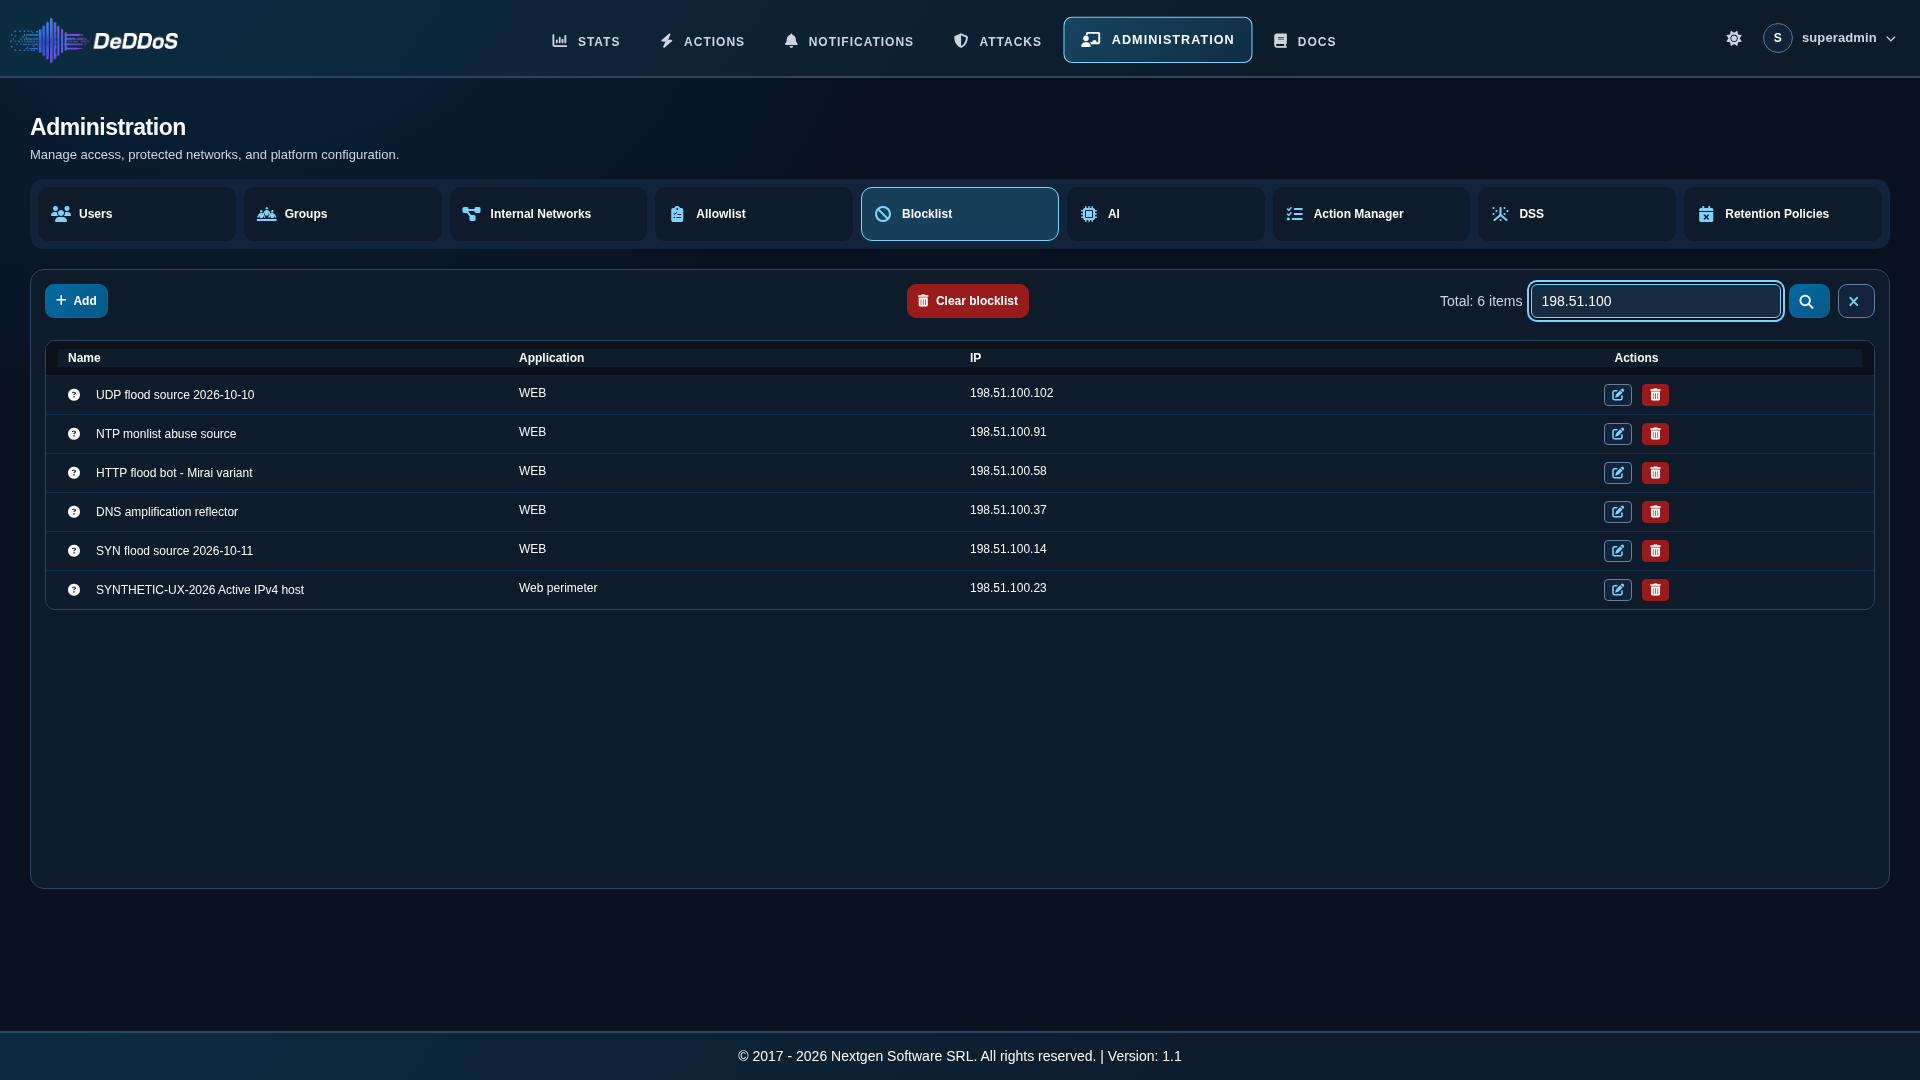Clear the search with the X button

click(1856, 301)
